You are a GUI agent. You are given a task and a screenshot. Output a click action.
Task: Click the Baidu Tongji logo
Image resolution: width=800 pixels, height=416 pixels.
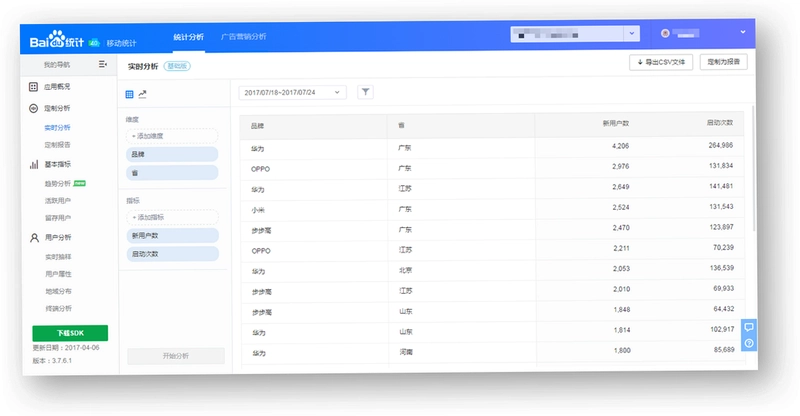[x=56, y=41]
